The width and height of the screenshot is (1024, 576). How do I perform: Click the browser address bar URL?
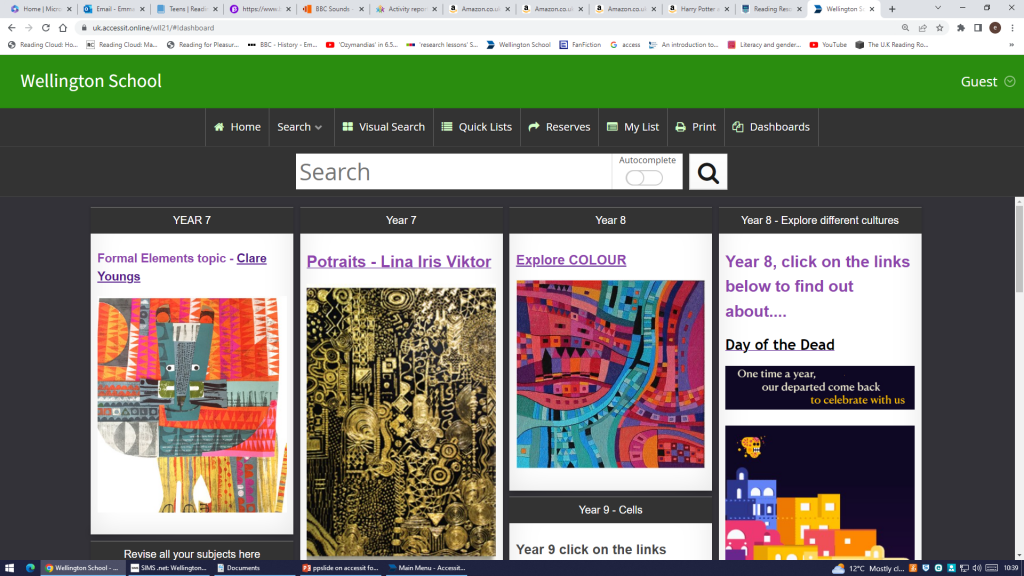(153, 28)
